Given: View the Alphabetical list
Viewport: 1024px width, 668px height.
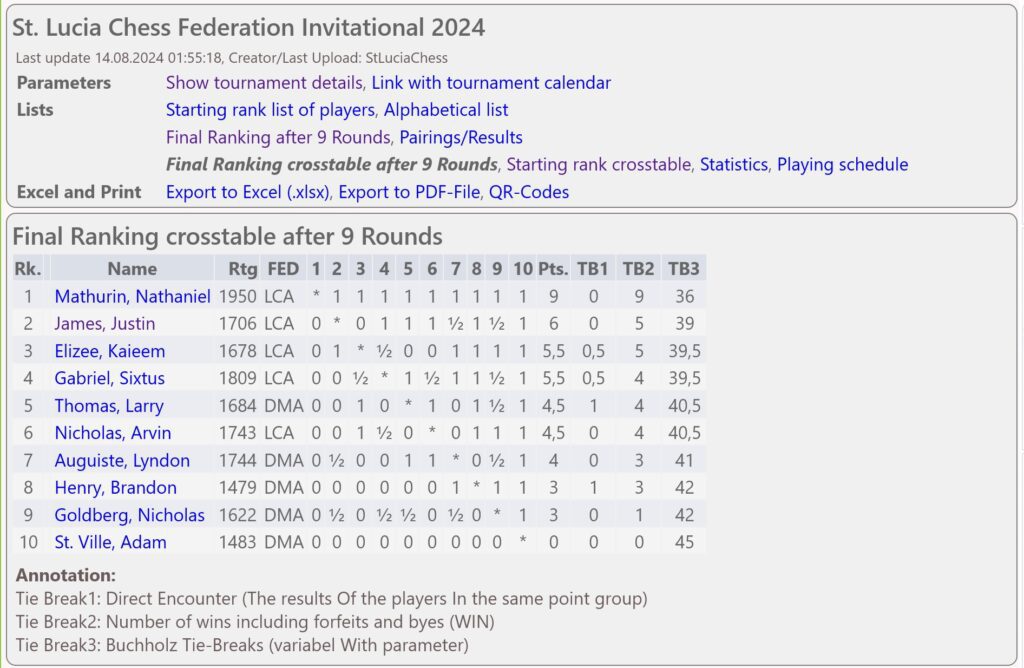Looking at the screenshot, I should click(x=445, y=110).
